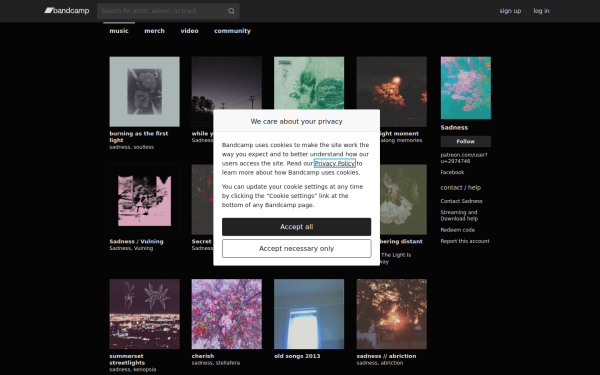This screenshot has height=375, width=600.
Task: Click the cherish album title
Action: (203, 356)
